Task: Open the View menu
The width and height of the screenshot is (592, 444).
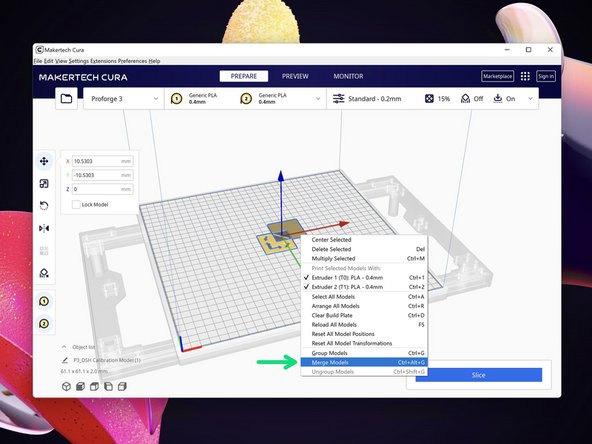Action: pyautogui.click(x=61, y=61)
